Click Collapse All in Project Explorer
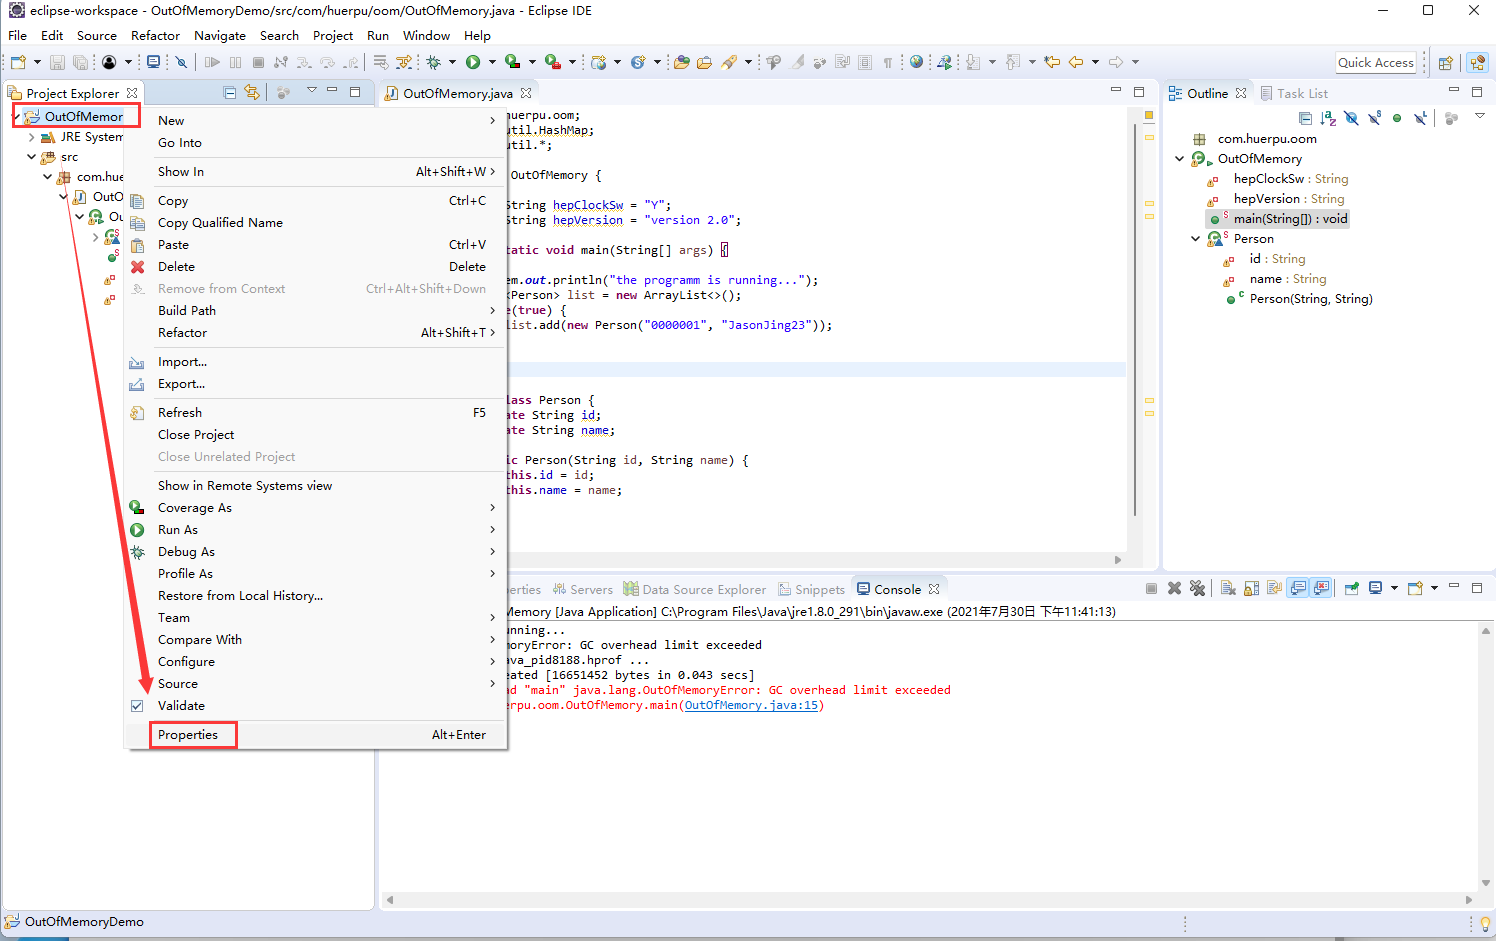 (x=230, y=93)
